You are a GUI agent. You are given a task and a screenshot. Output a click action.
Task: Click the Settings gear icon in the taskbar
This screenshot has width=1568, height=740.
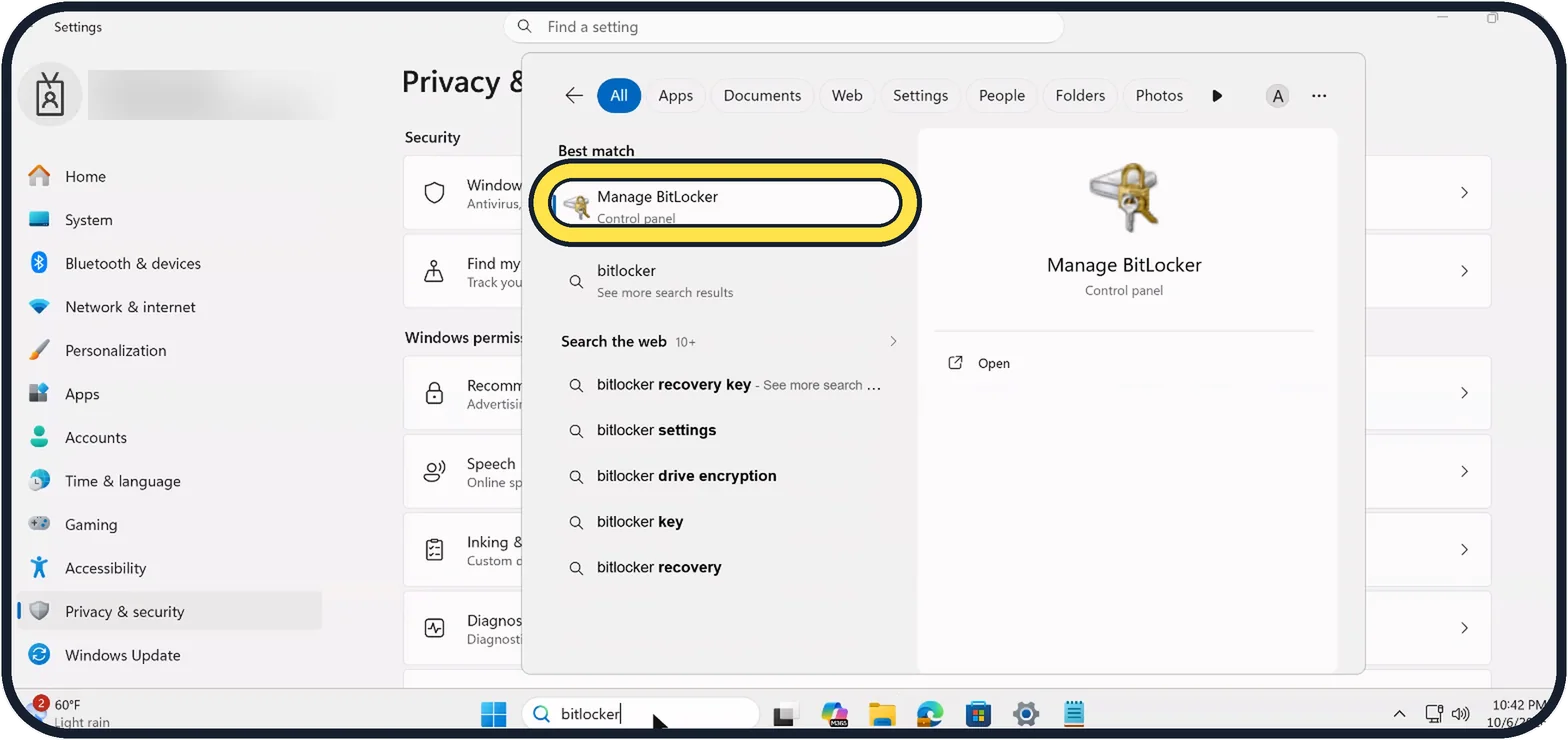(x=1026, y=714)
